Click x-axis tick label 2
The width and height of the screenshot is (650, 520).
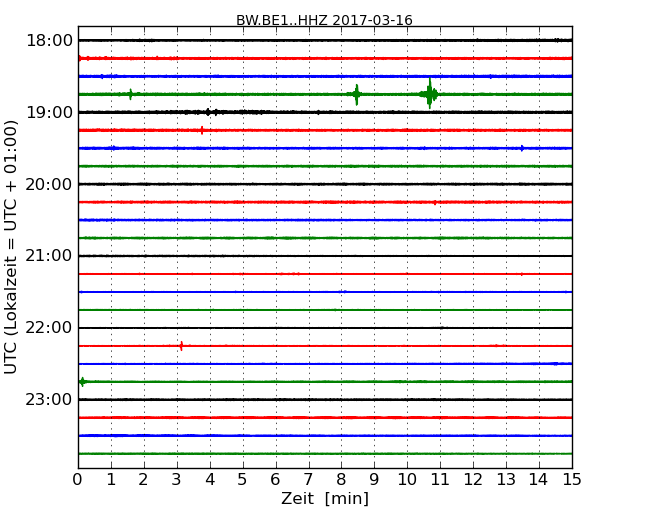(x=143, y=480)
